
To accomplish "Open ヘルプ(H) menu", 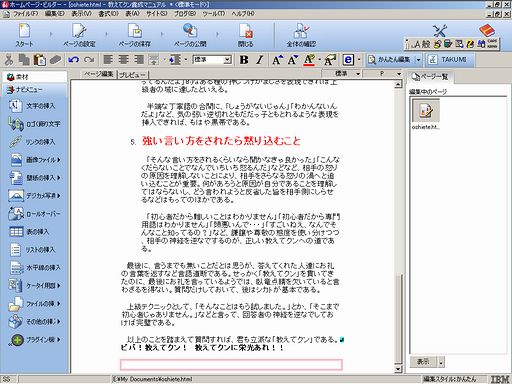I will tap(243, 14).
